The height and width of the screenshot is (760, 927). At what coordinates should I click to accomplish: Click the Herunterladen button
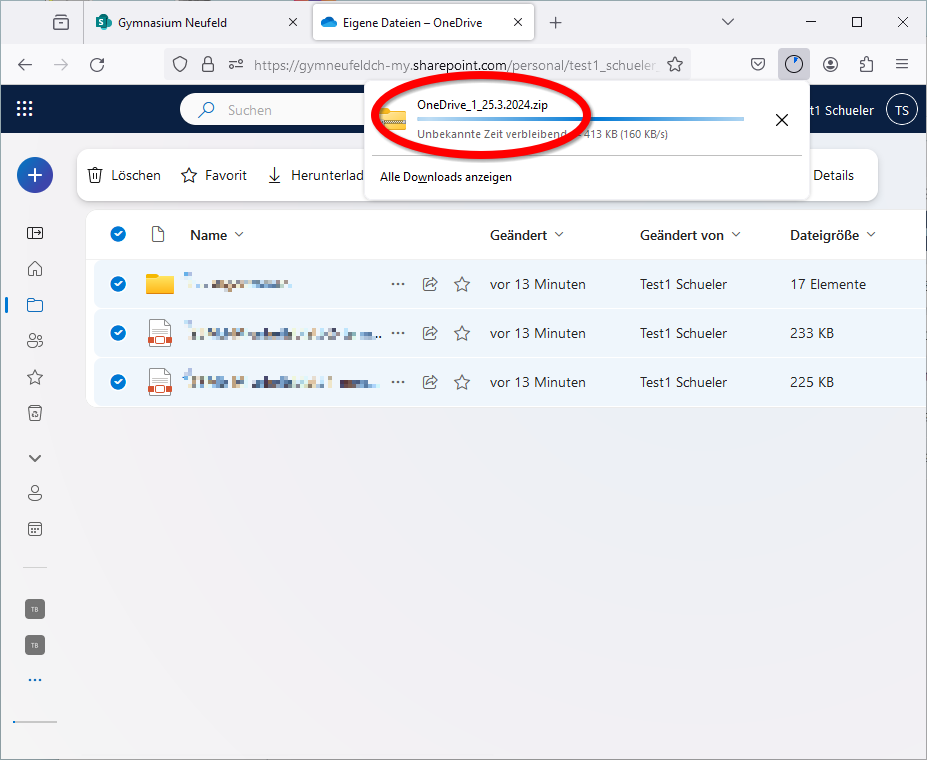315,176
